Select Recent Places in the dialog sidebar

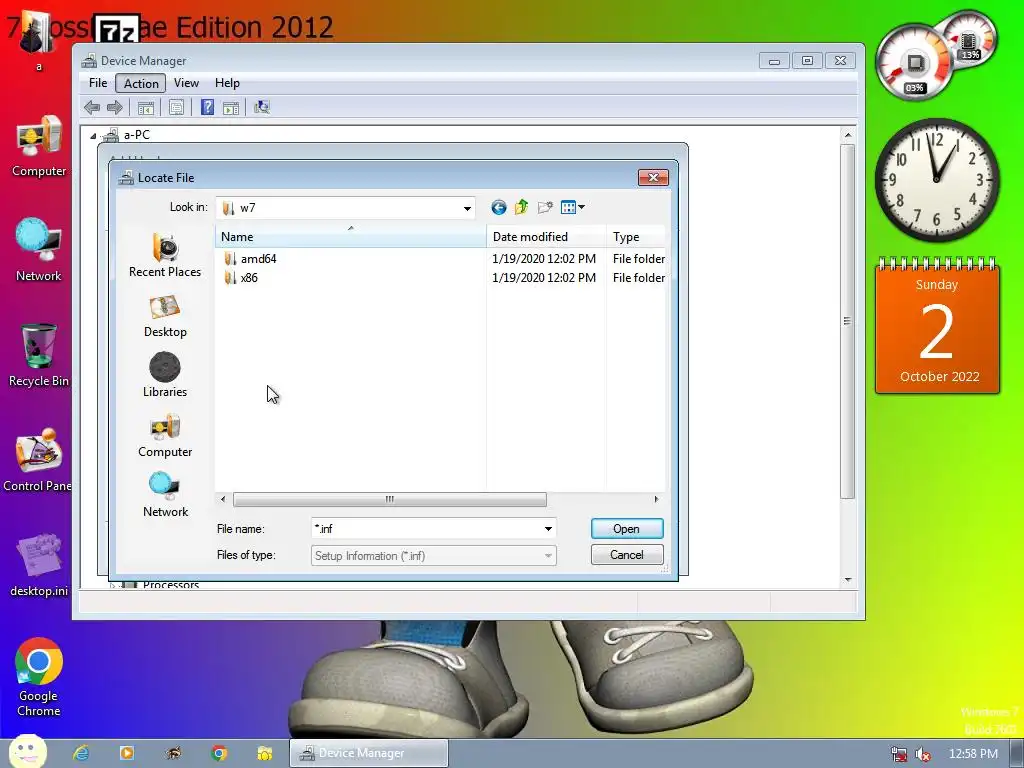point(165,255)
